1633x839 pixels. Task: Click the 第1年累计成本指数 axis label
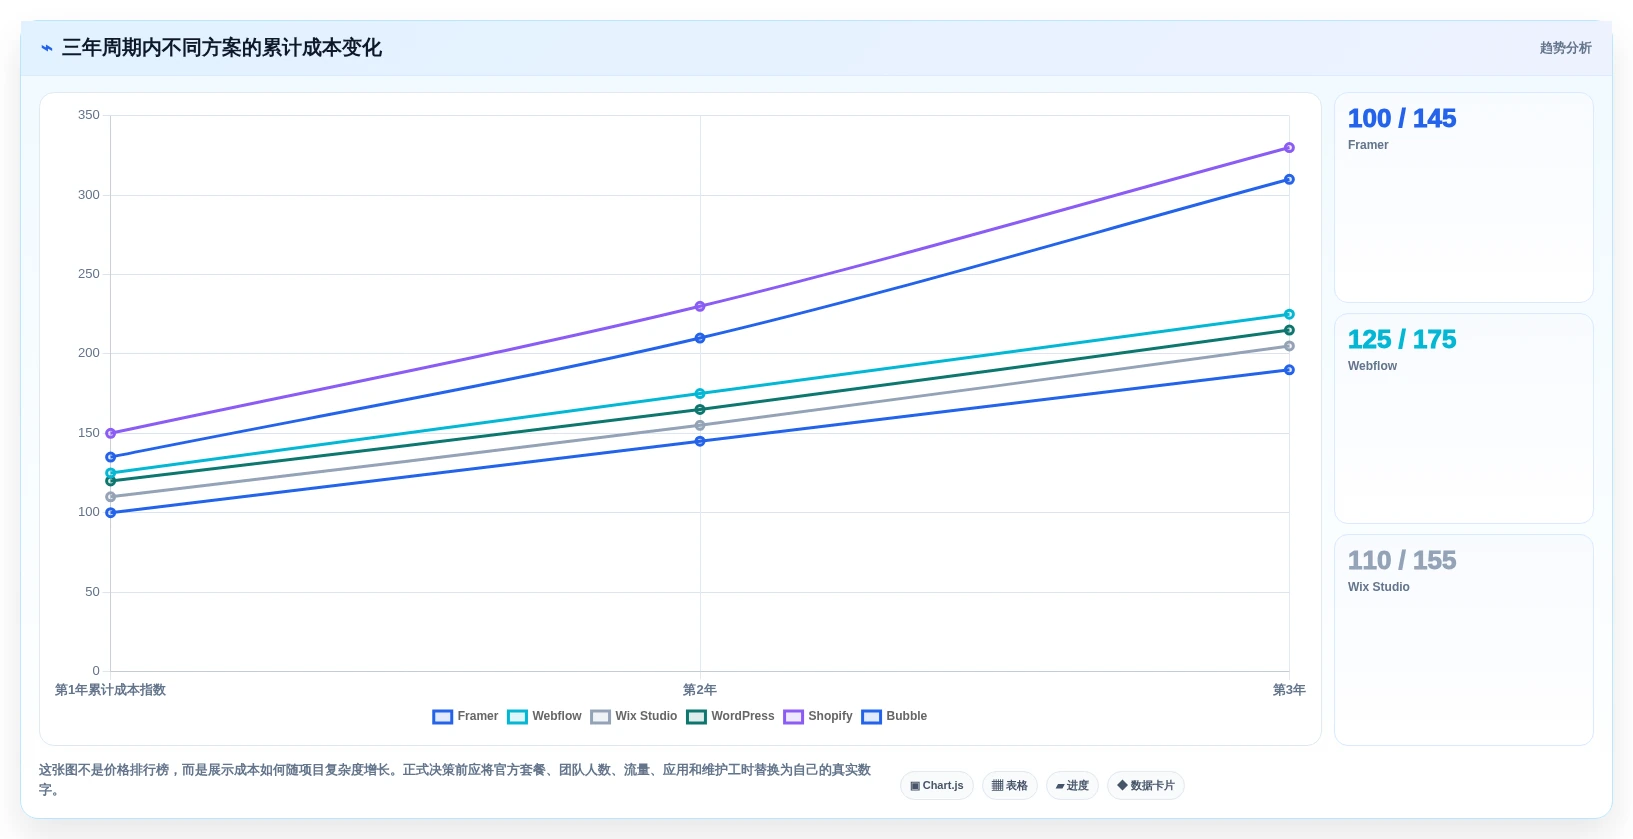pos(110,690)
